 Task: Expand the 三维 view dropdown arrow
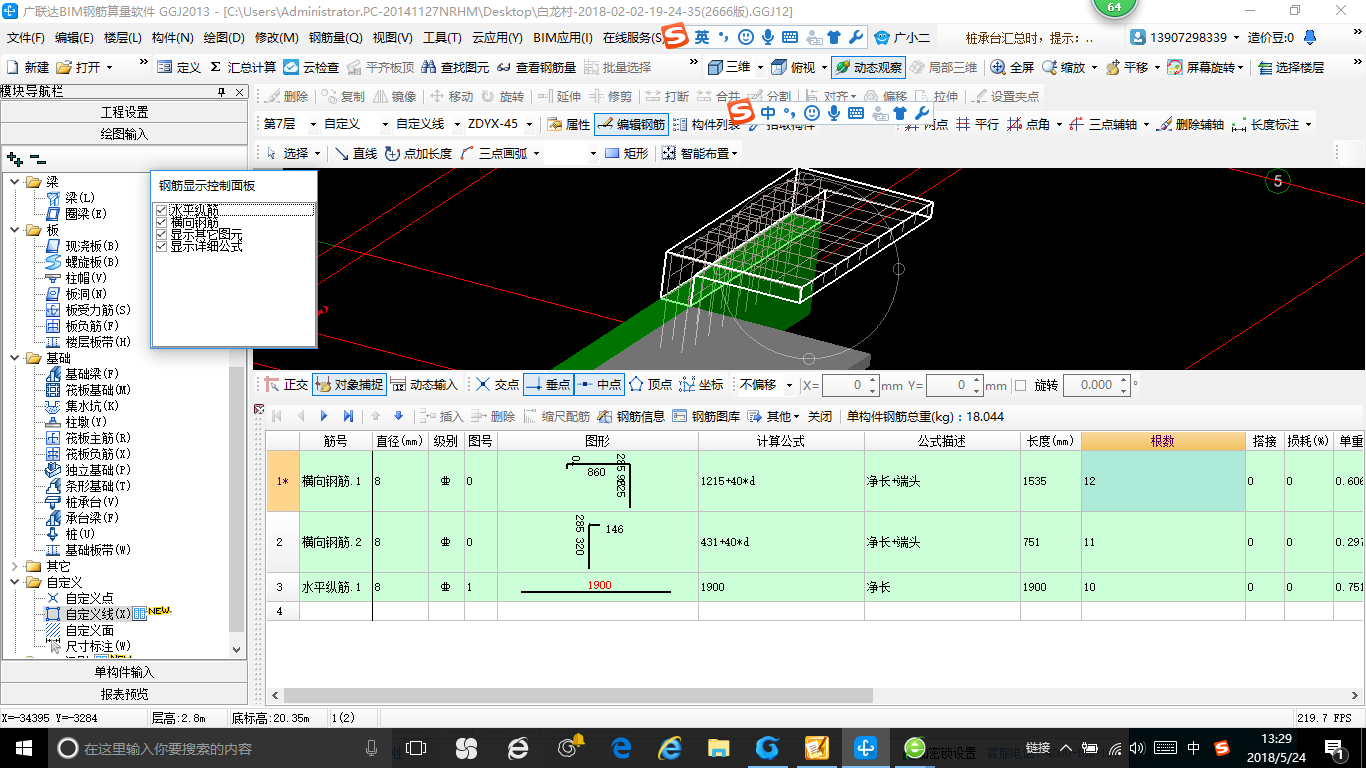click(x=760, y=68)
